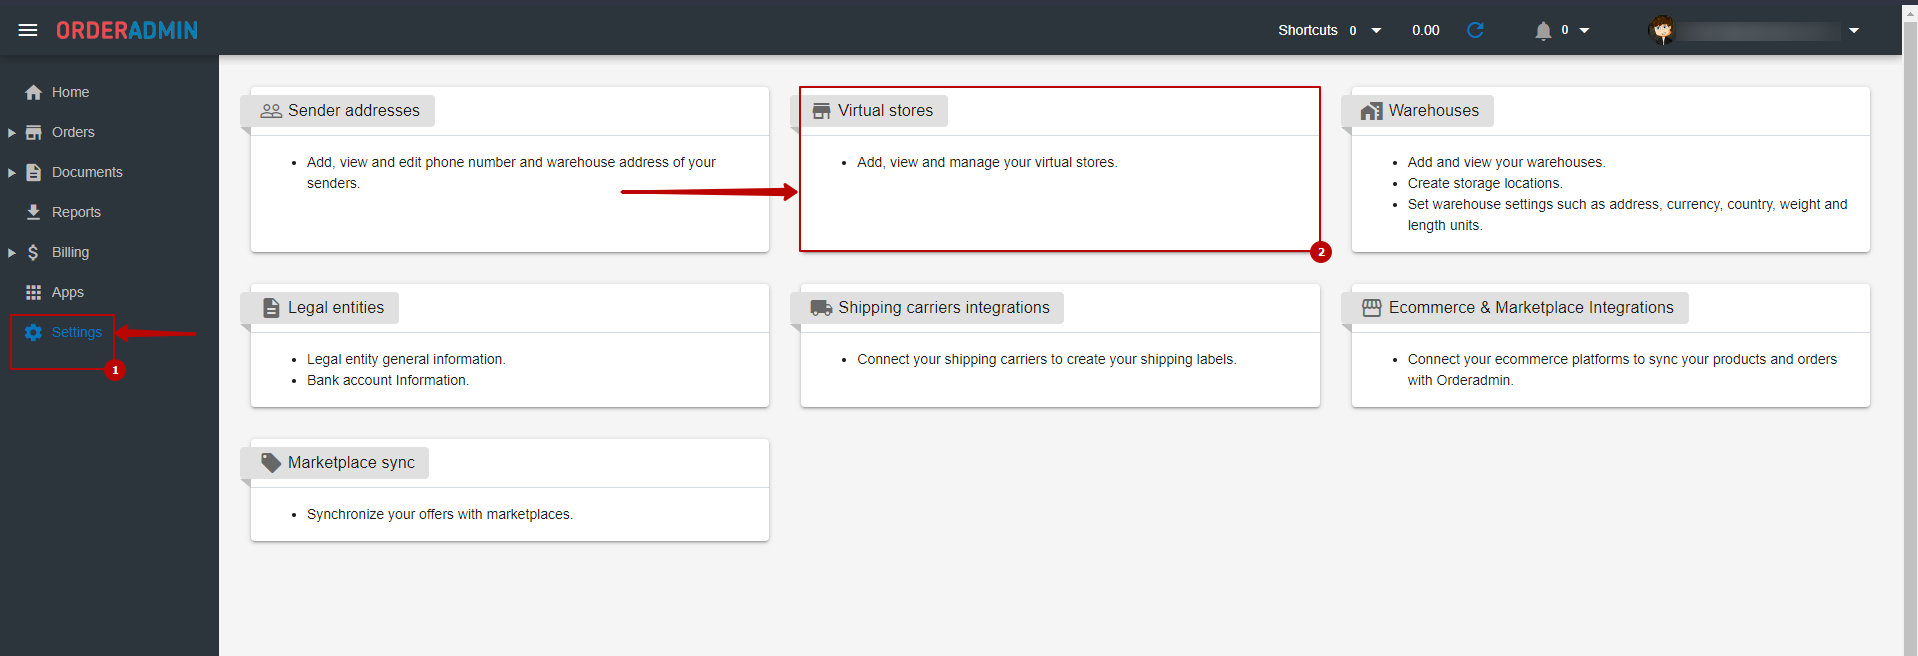Select Settings in the sidebar
Screen dimensions: 1918x656
[x=77, y=332]
